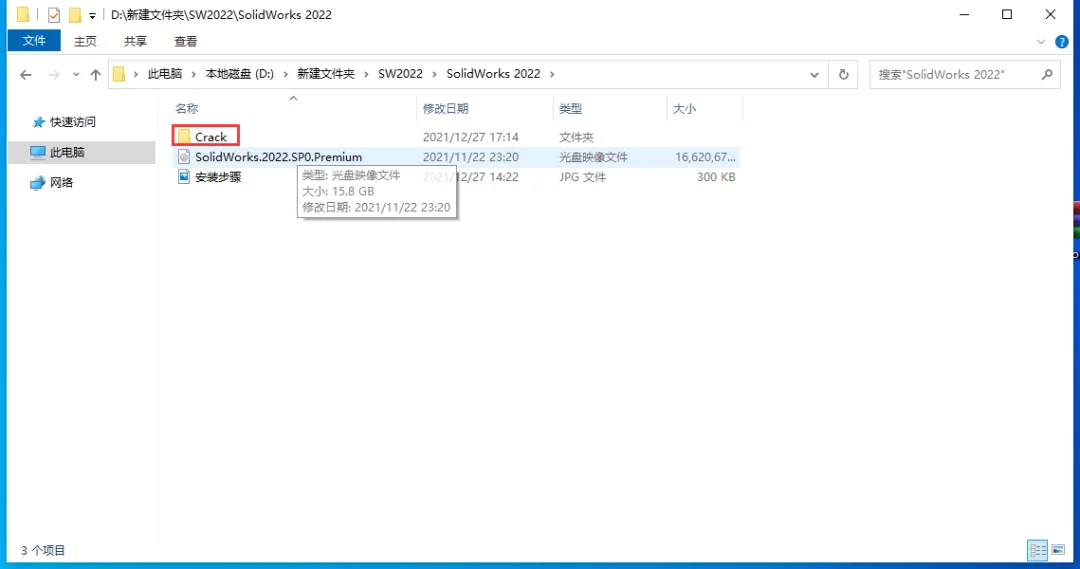
Task: Open 此电脑 in the navigation pane
Action: point(67,152)
